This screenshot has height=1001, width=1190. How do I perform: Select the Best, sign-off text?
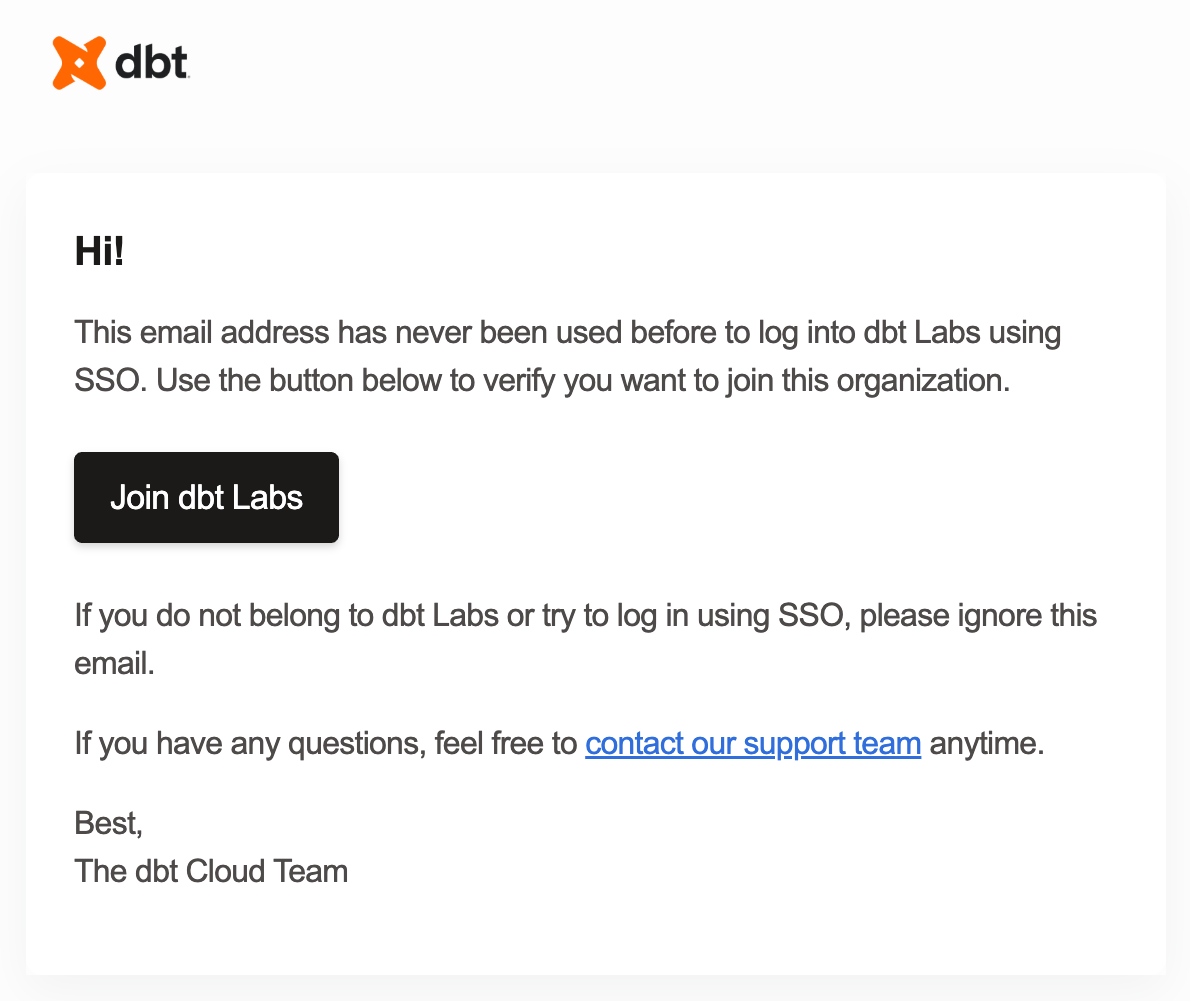tap(108, 823)
